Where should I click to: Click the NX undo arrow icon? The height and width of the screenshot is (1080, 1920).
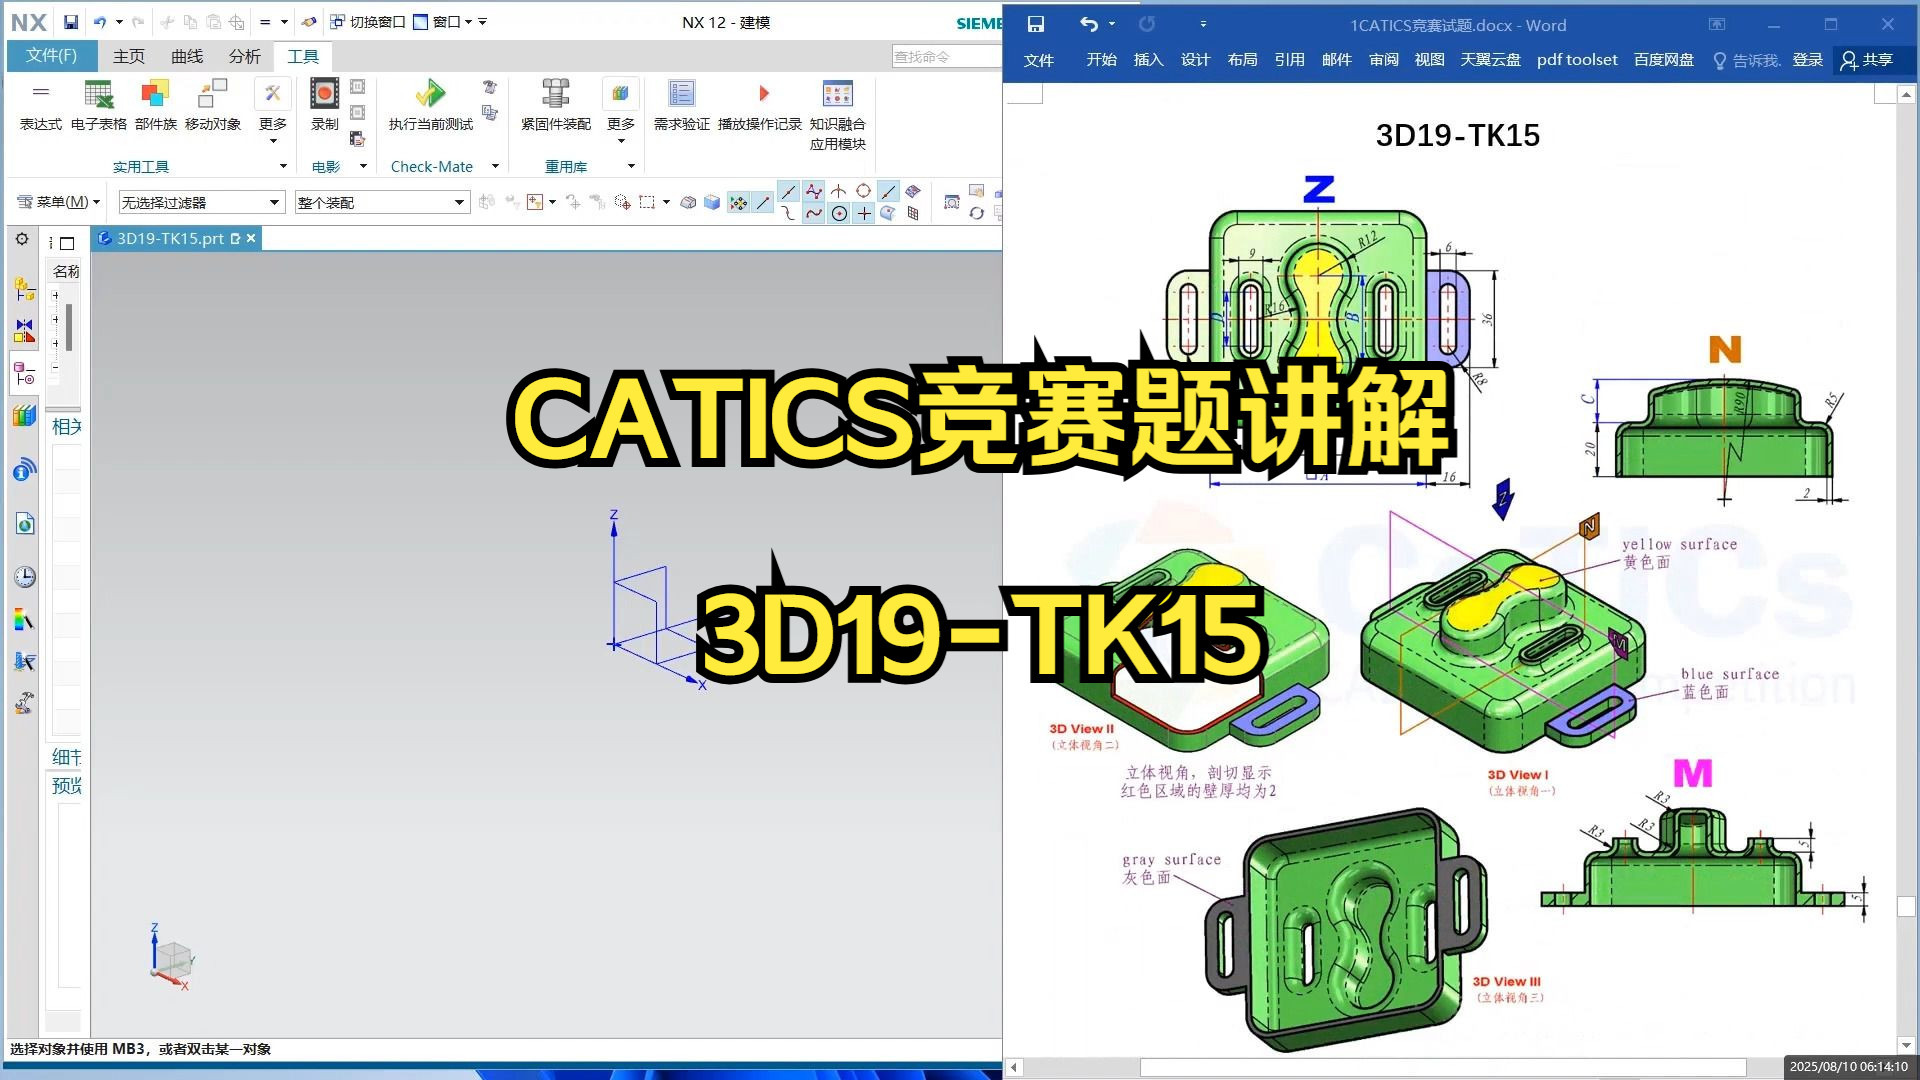(99, 22)
